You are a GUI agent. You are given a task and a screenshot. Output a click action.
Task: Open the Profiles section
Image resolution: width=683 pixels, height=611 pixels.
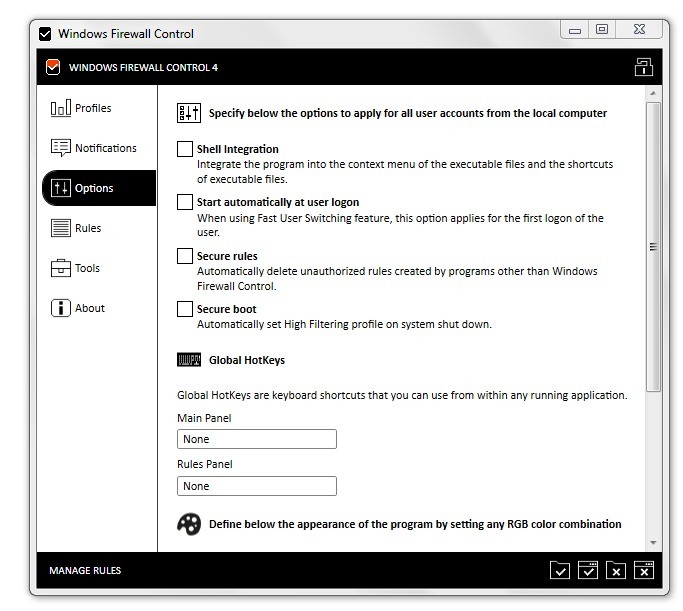pos(81,108)
